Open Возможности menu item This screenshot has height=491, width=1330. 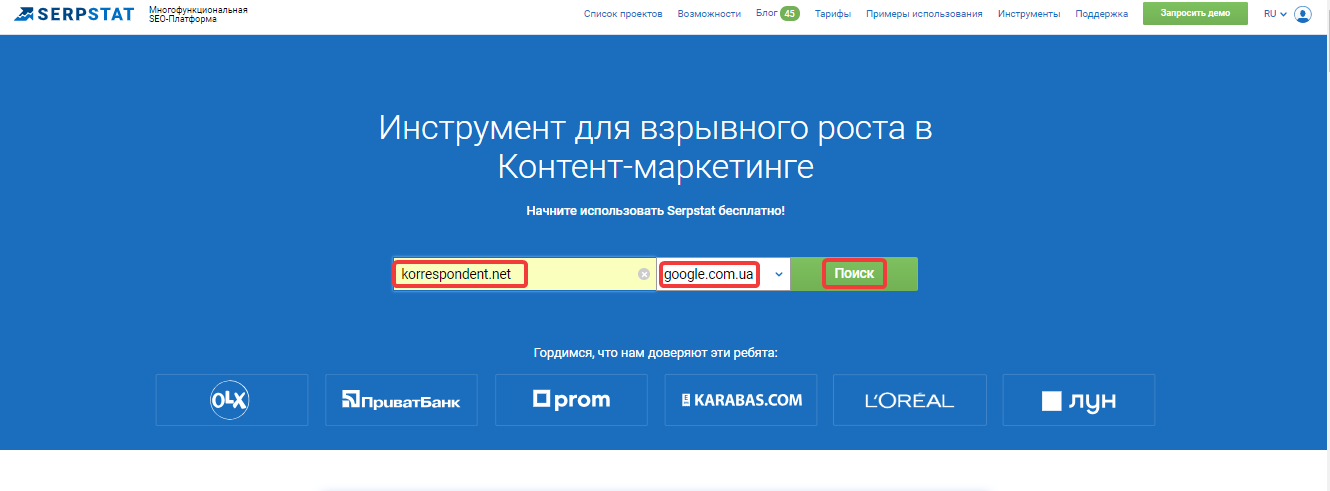tap(709, 14)
